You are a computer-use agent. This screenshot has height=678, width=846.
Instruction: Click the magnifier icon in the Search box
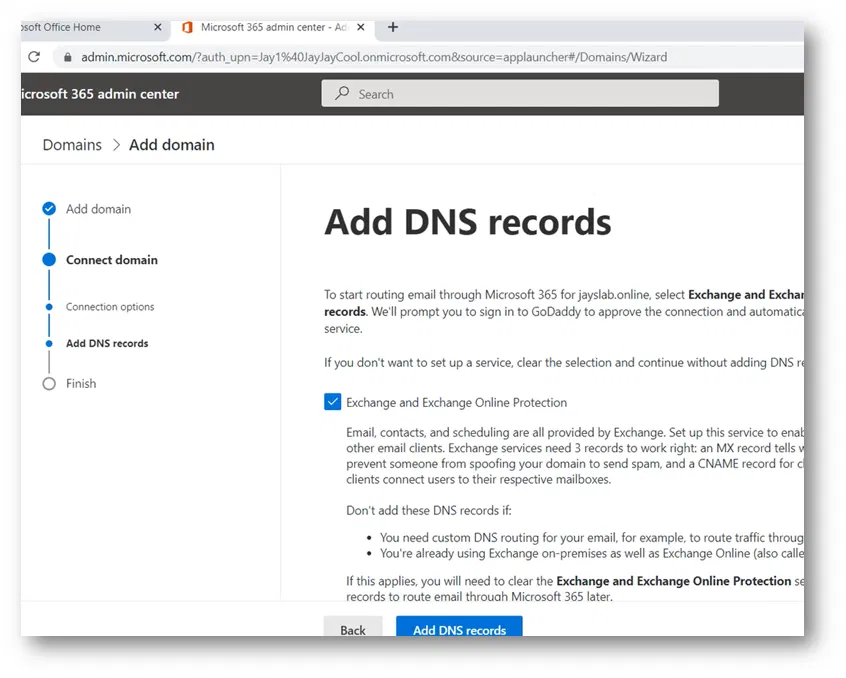342,94
